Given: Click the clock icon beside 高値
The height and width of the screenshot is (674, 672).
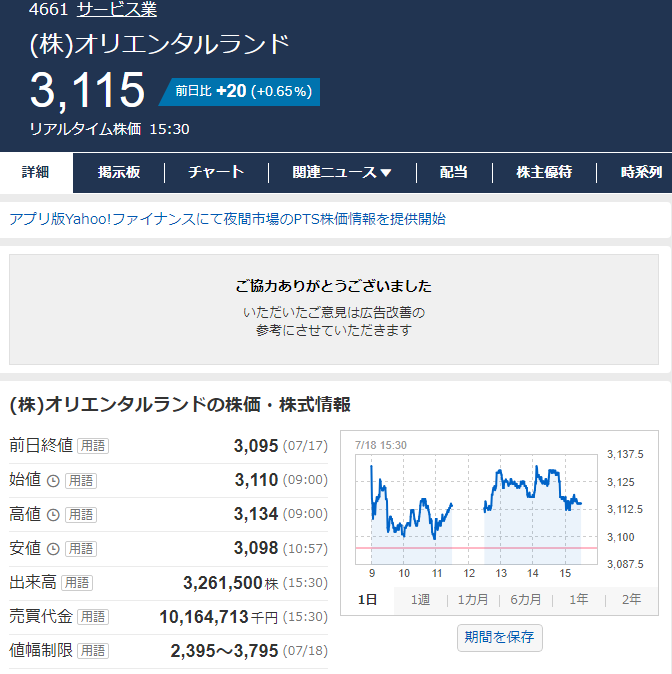Looking at the screenshot, I should tap(53, 515).
